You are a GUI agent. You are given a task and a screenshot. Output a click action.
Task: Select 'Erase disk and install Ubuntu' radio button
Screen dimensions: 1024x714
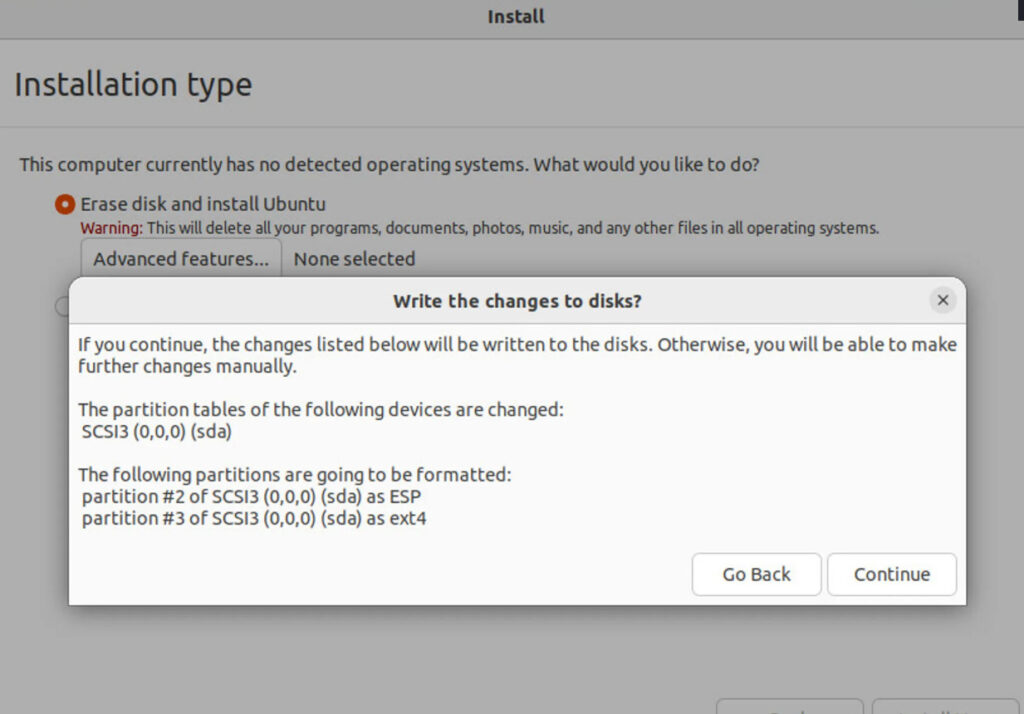click(x=65, y=204)
